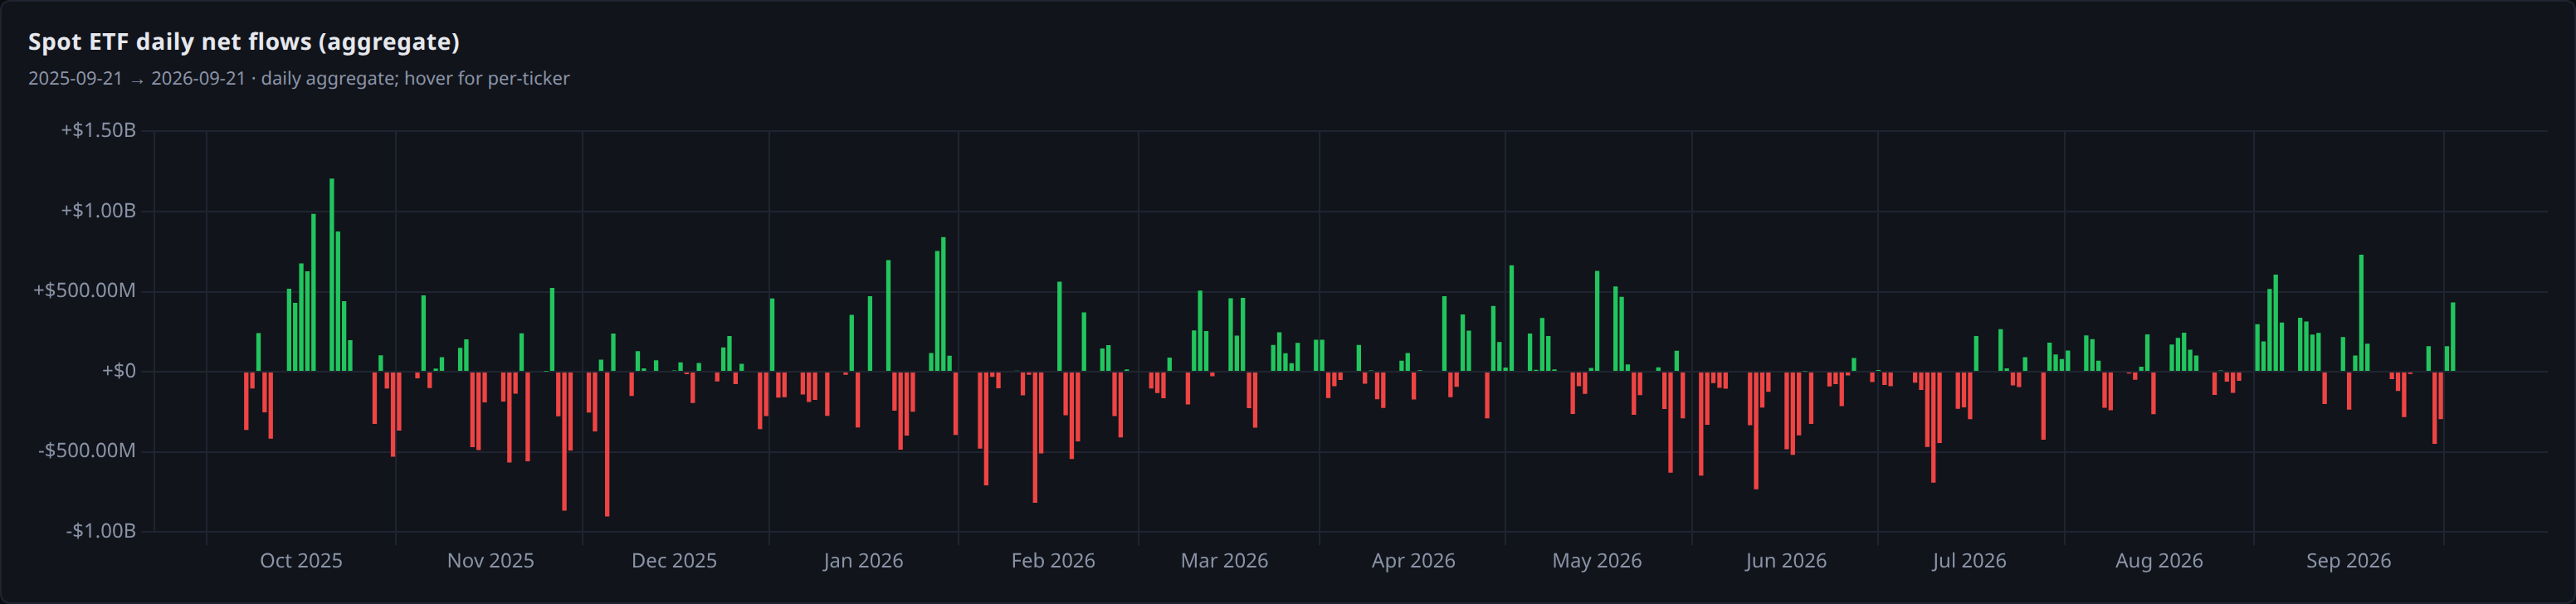Select the Nov 2025 x-axis label
Image resolution: width=2576 pixels, height=604 pixels.
490,560
